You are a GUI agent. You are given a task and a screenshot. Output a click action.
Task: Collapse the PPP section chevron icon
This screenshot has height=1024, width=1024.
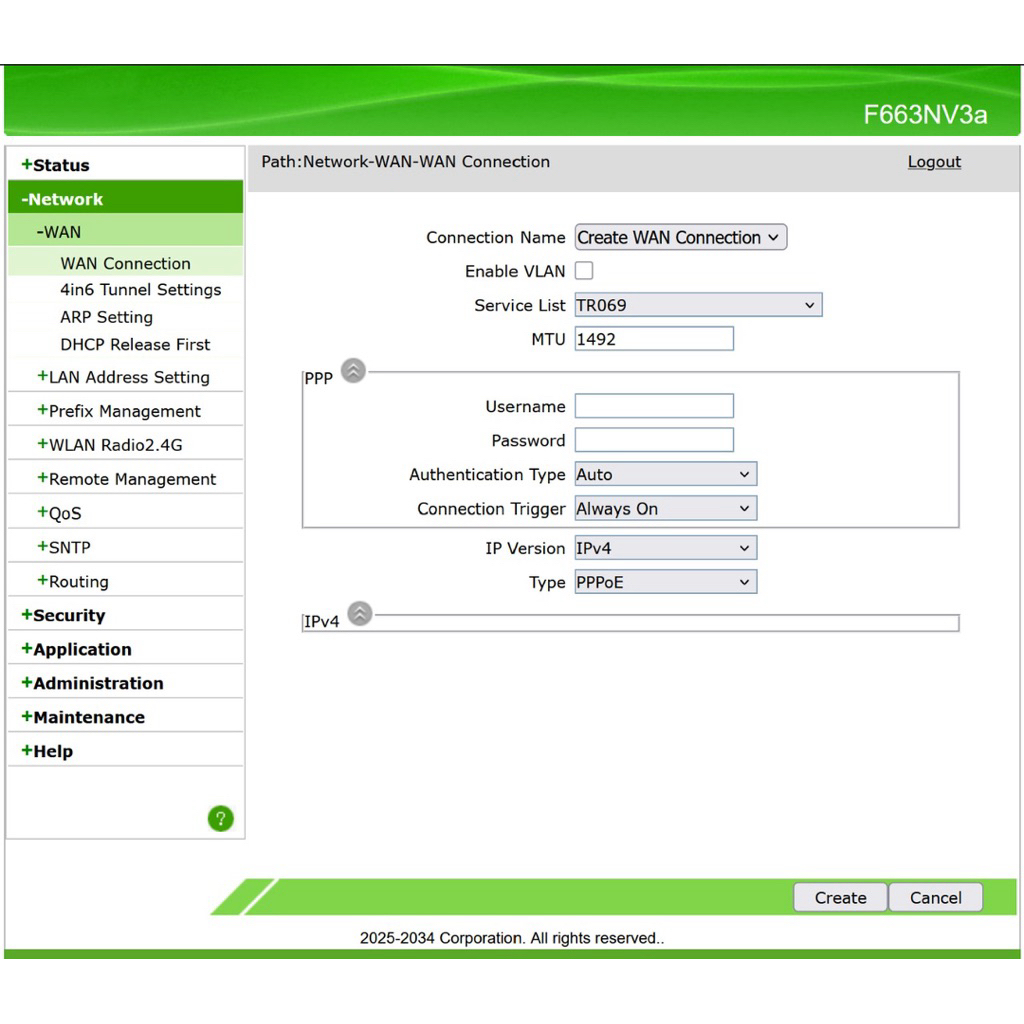[353, 371]
